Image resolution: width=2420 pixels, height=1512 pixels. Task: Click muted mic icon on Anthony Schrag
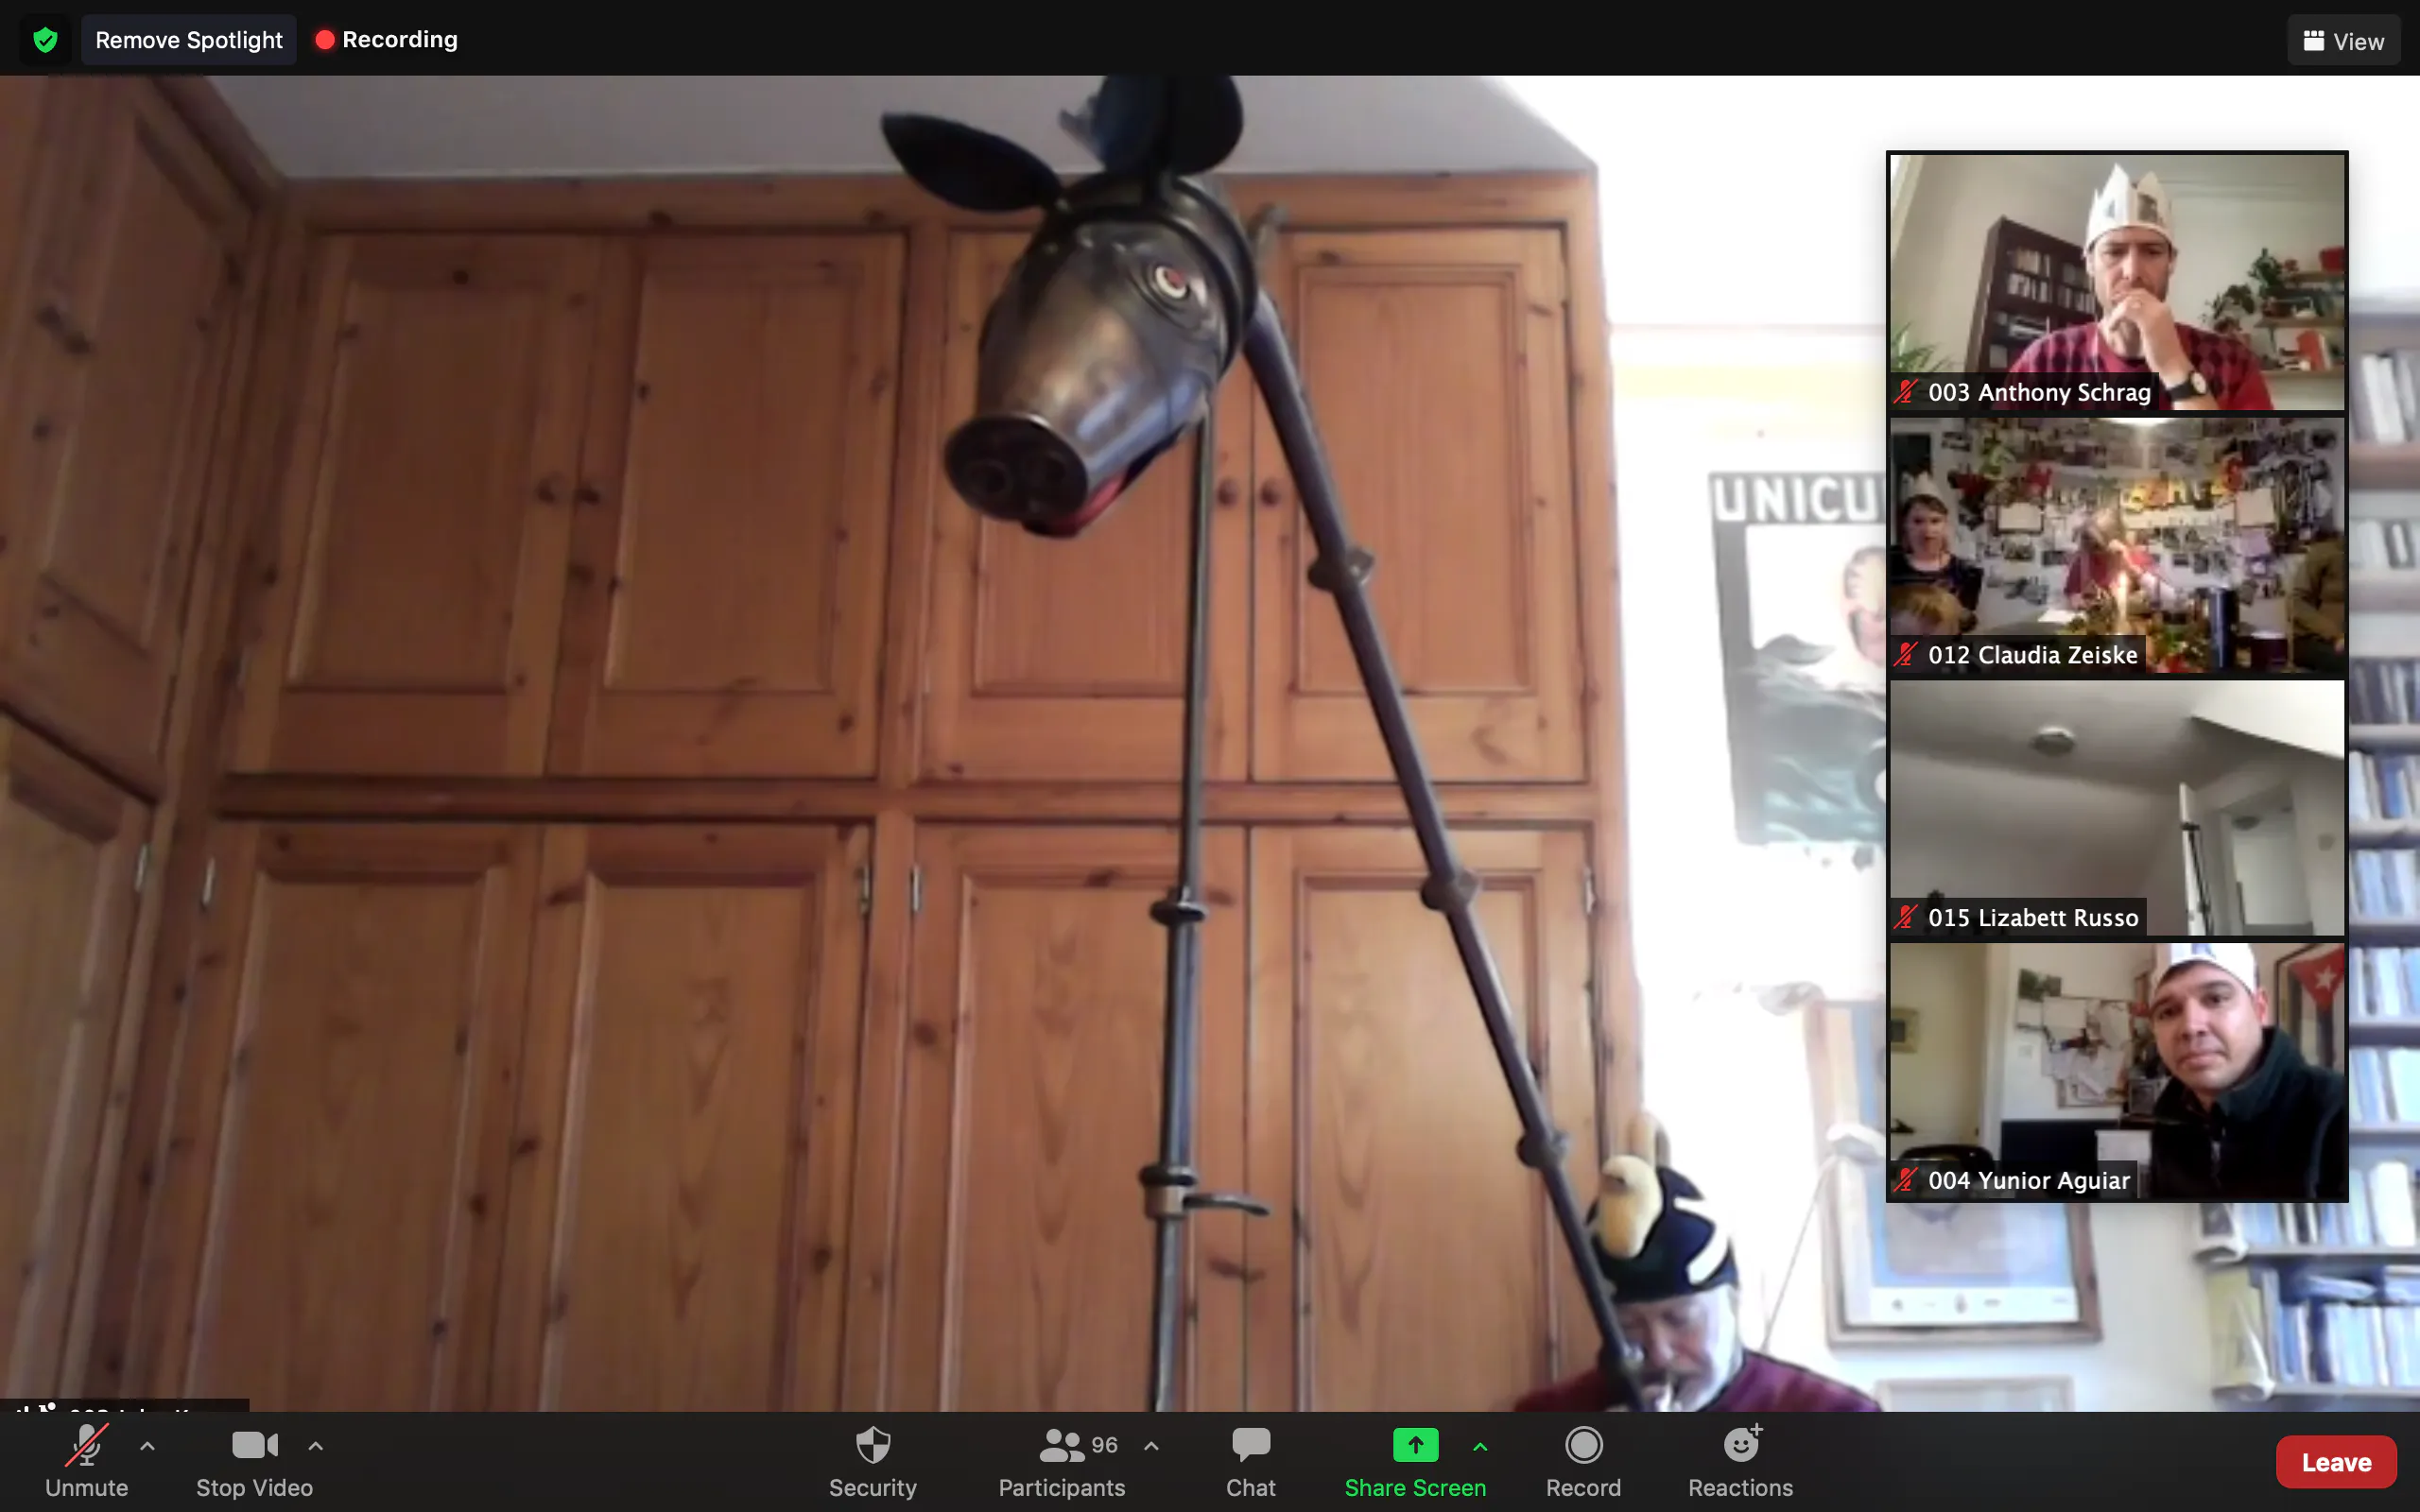click(1906, 392)
